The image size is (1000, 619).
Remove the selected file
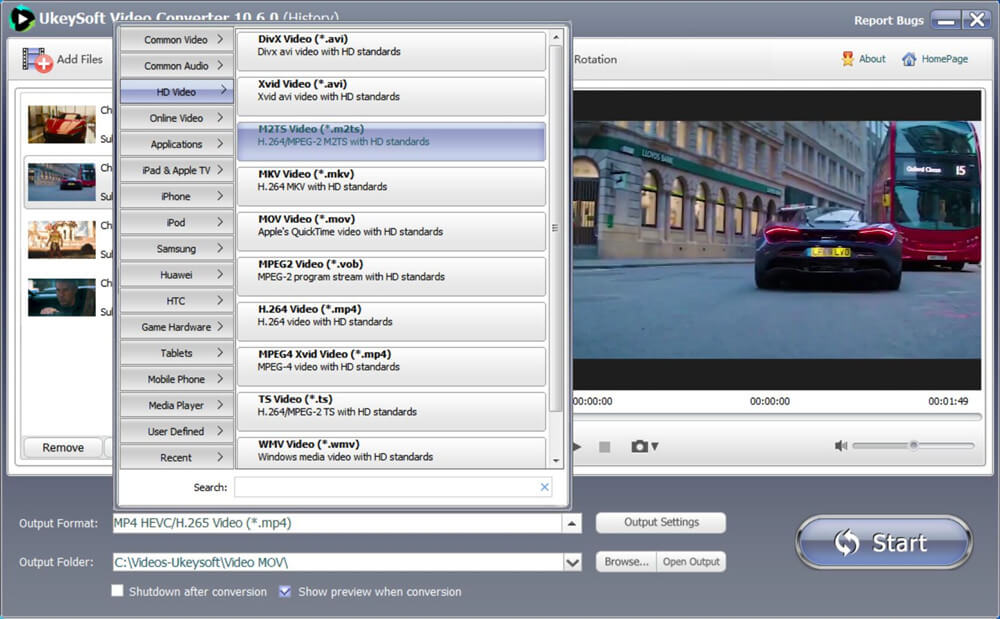[62, 448]
